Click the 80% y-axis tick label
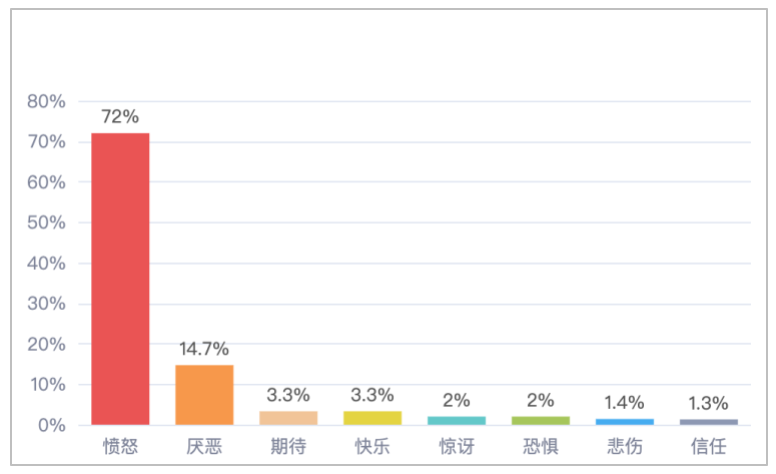The height and width of the screenshot is (474, 776). coord(46,101)
